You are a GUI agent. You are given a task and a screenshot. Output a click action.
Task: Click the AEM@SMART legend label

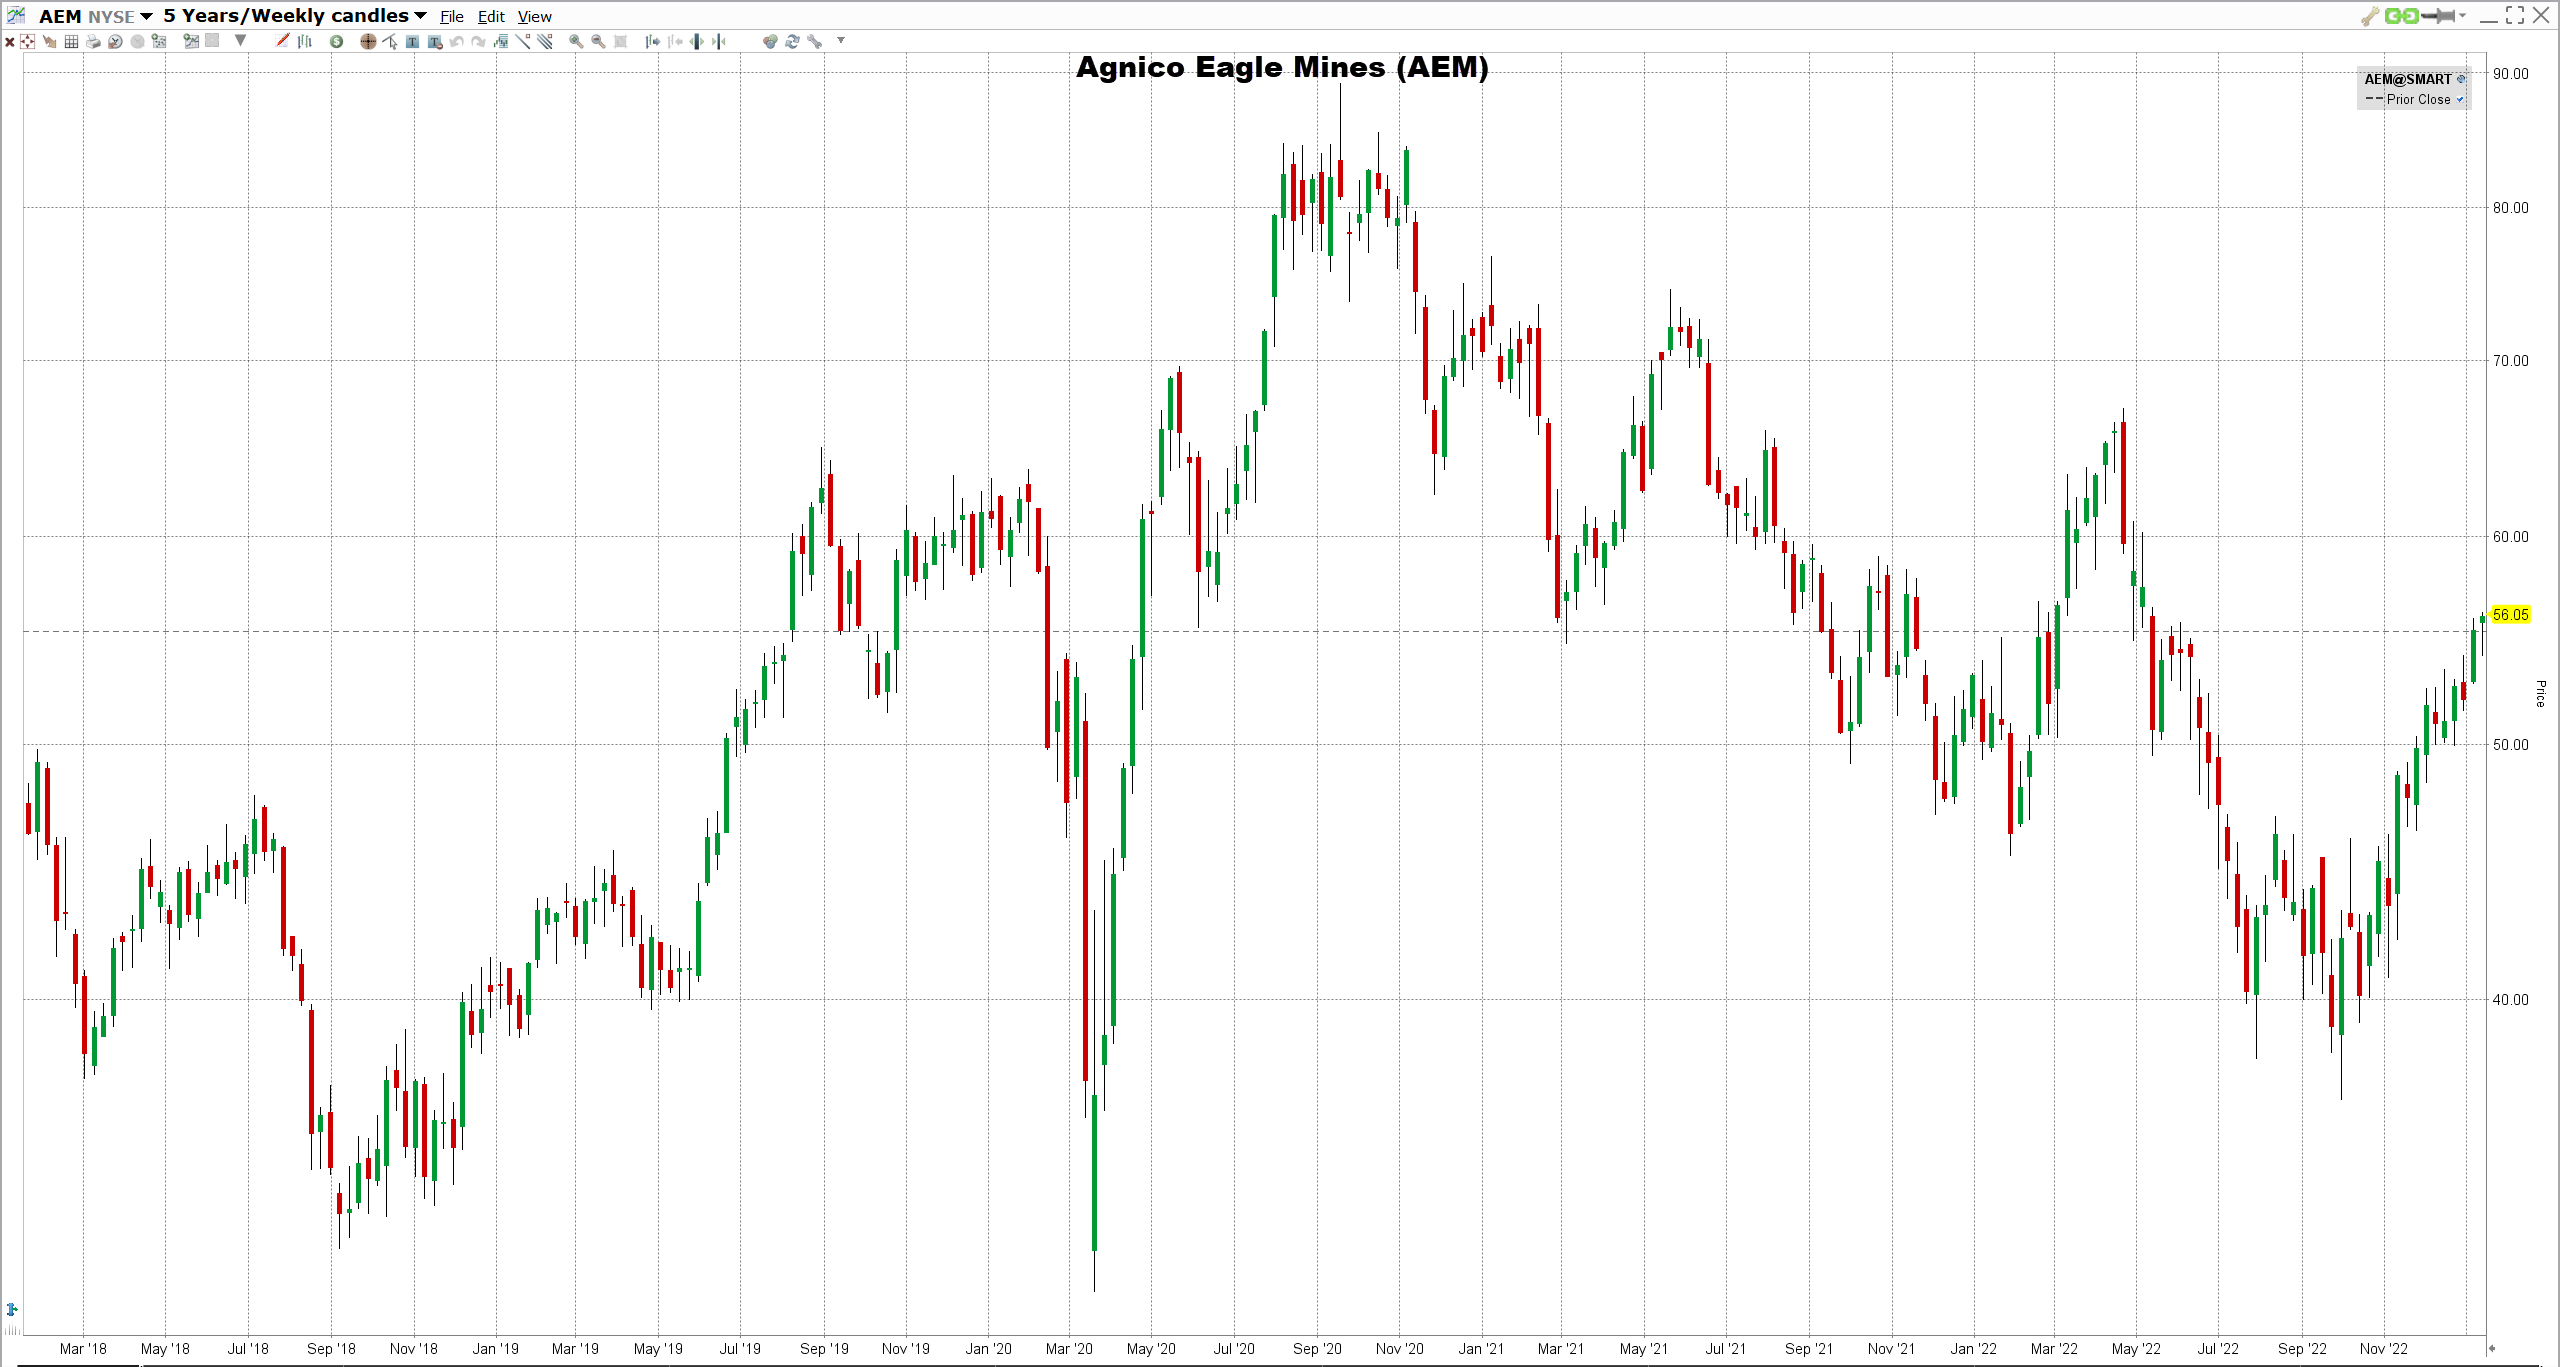[x=2408, y=79]
